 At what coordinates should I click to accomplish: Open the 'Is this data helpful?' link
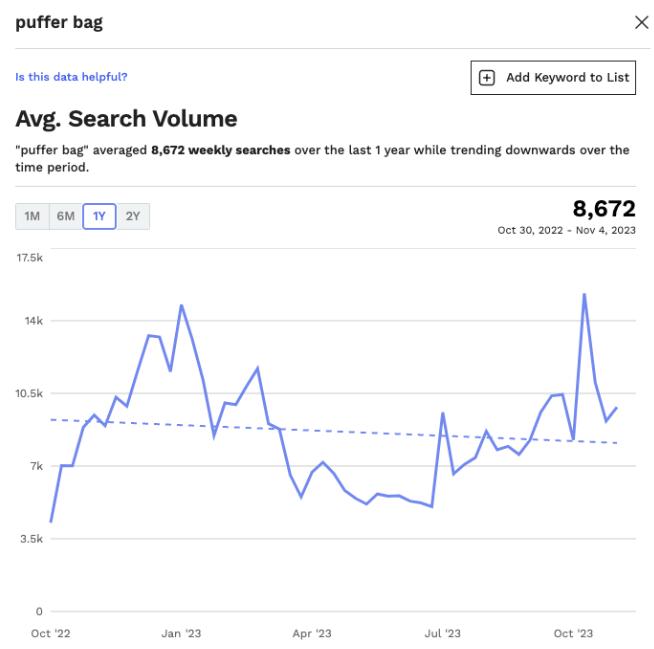point(71,77)
